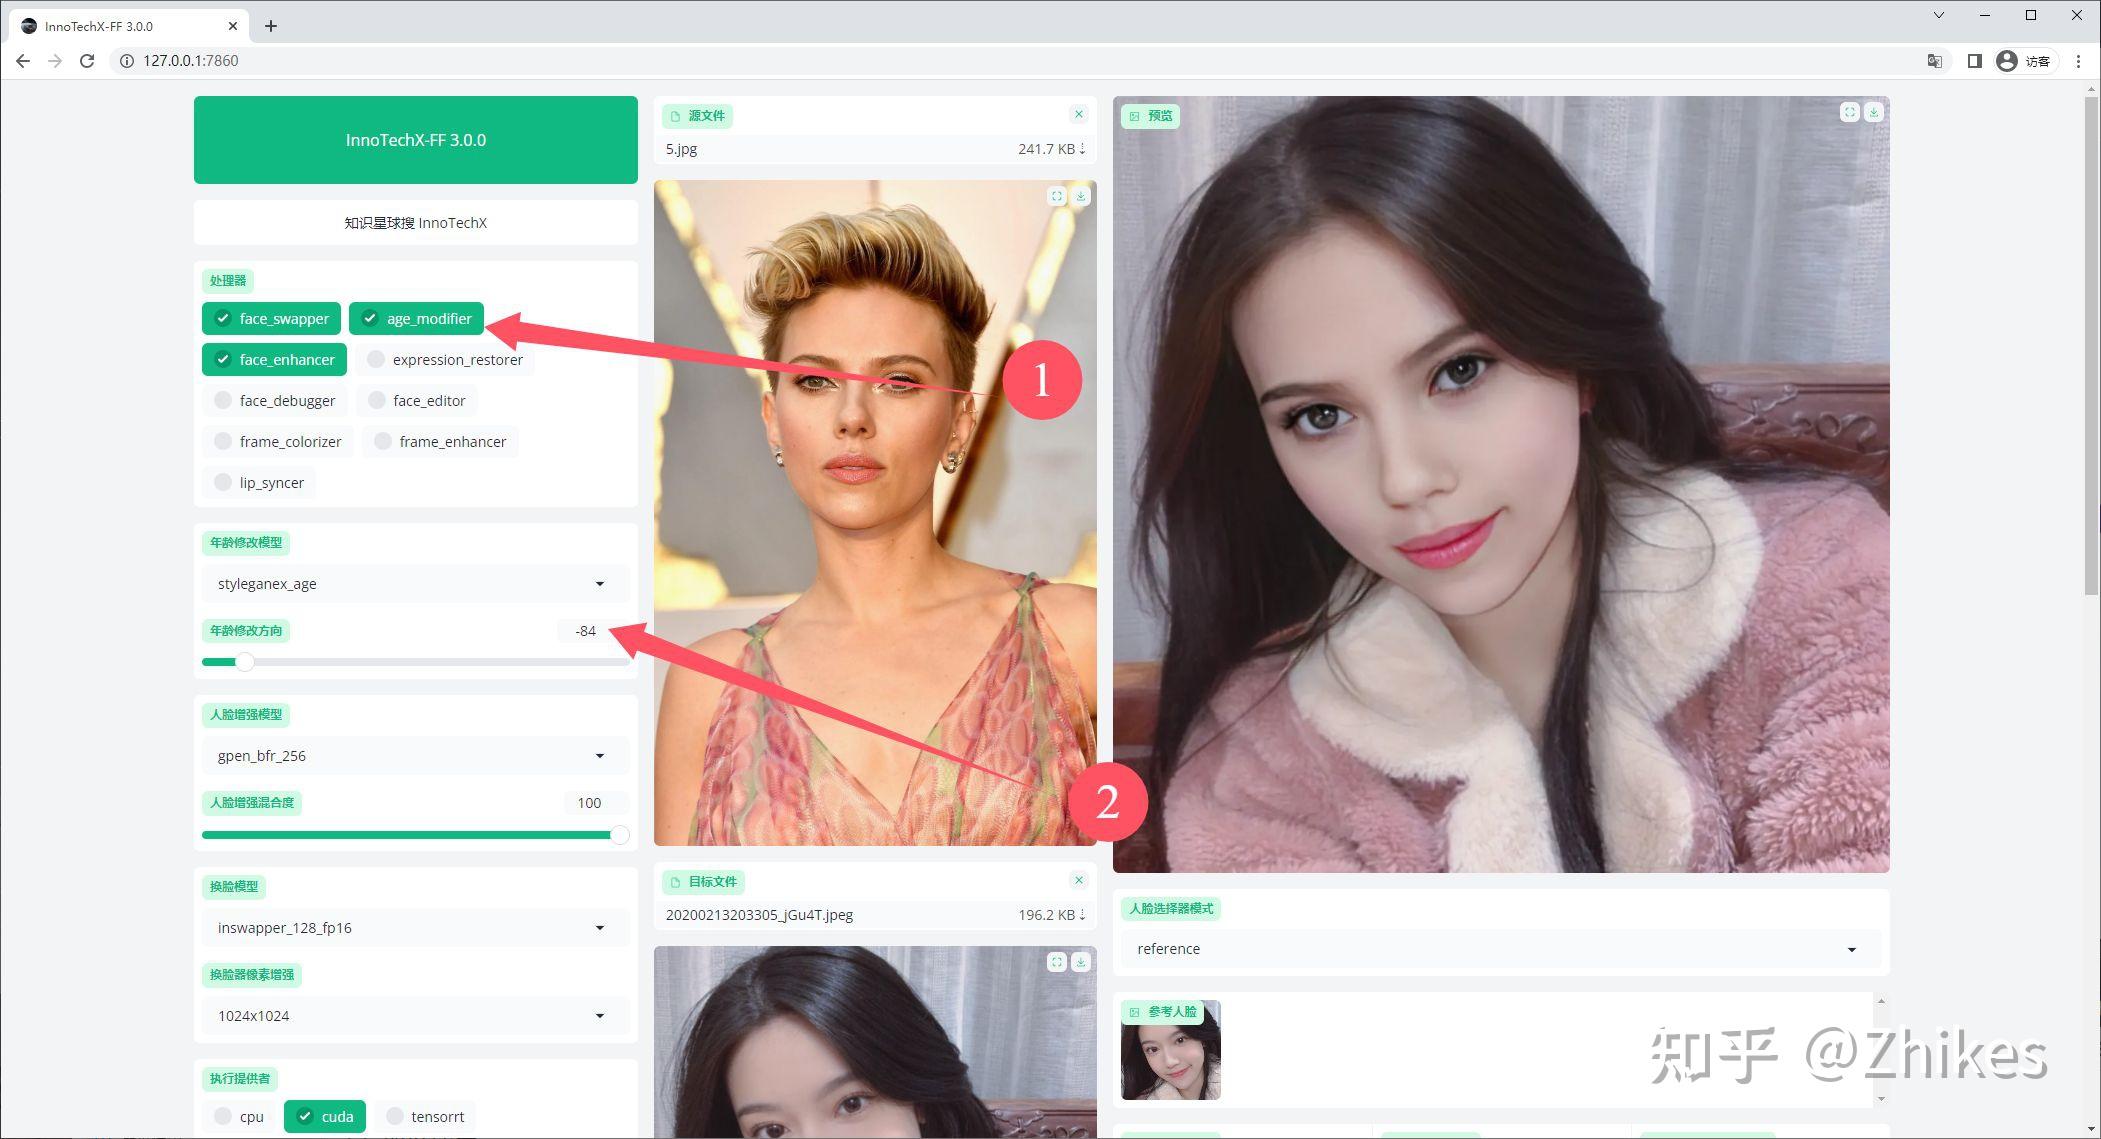This screenshot has height=1139, width=2101.
Task: Select cpu execution provider
Action: click(x=238, y=1116)
